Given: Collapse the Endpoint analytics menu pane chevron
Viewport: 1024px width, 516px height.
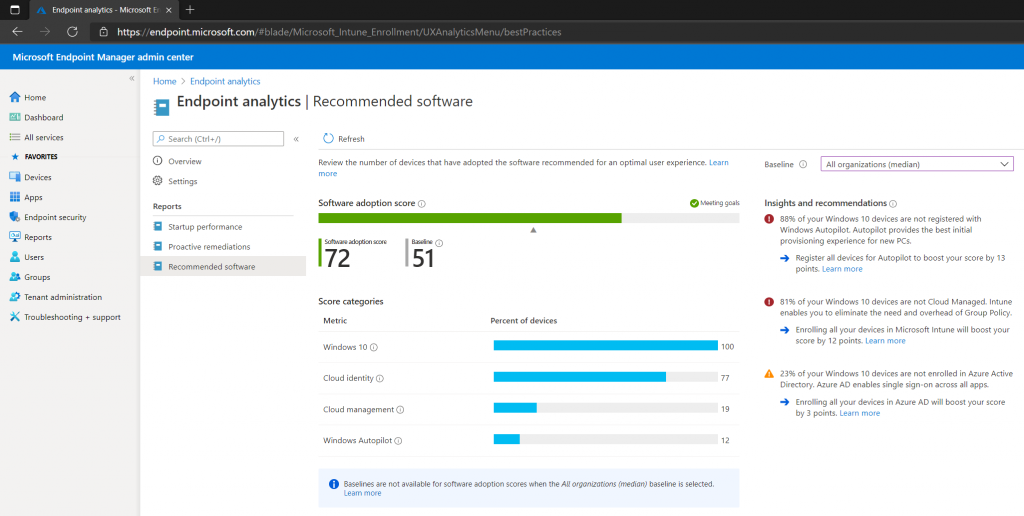Looking at the screenshot, I should 296,139.
